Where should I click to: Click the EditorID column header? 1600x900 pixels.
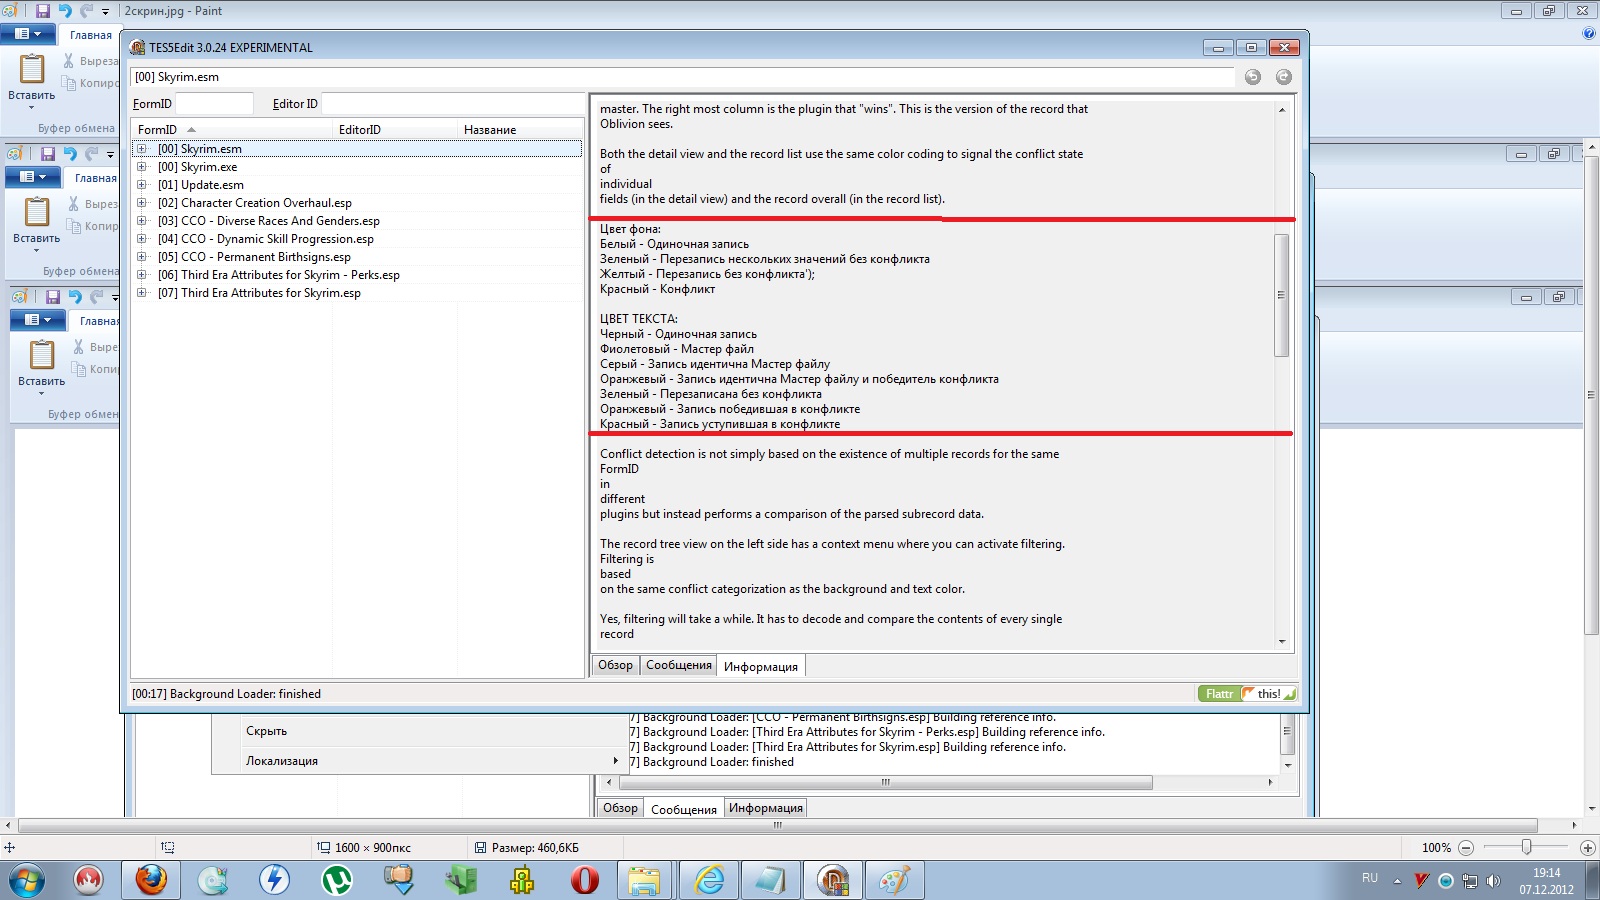[x=395, y=130]
